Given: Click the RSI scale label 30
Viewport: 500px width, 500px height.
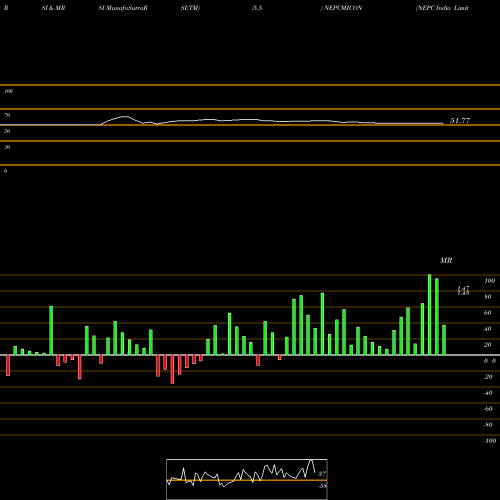Looking at the screenshot, I should coord(7,147).
